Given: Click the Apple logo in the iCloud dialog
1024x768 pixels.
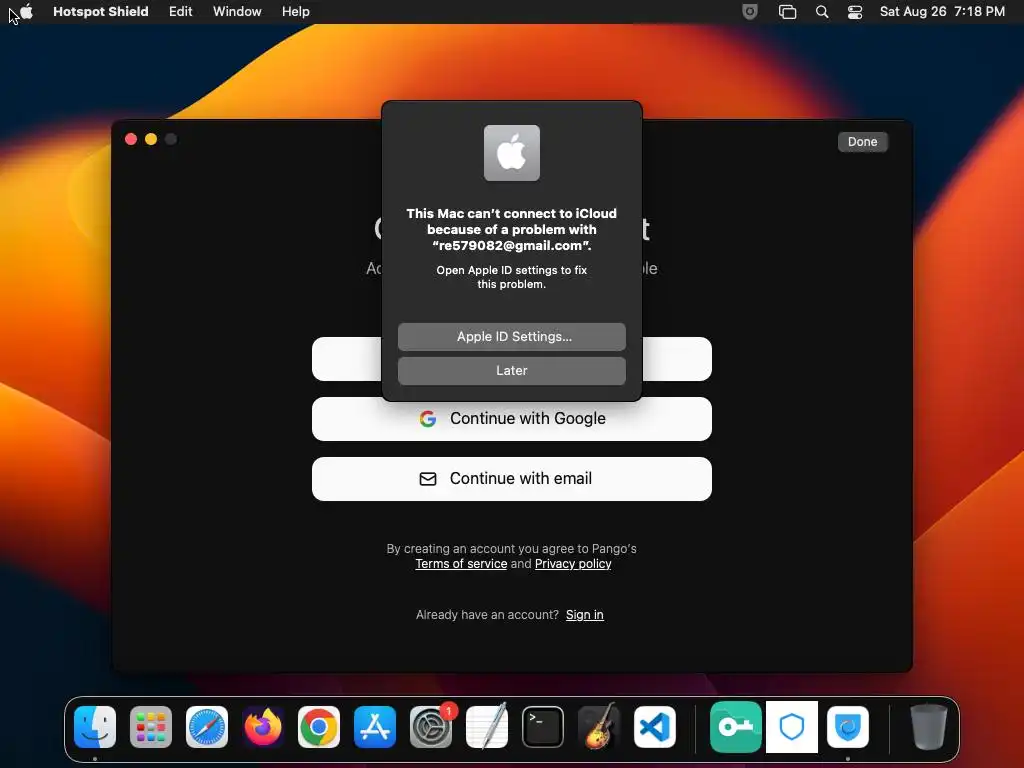Looking at the screenshot, I should [x=511, y=153].
